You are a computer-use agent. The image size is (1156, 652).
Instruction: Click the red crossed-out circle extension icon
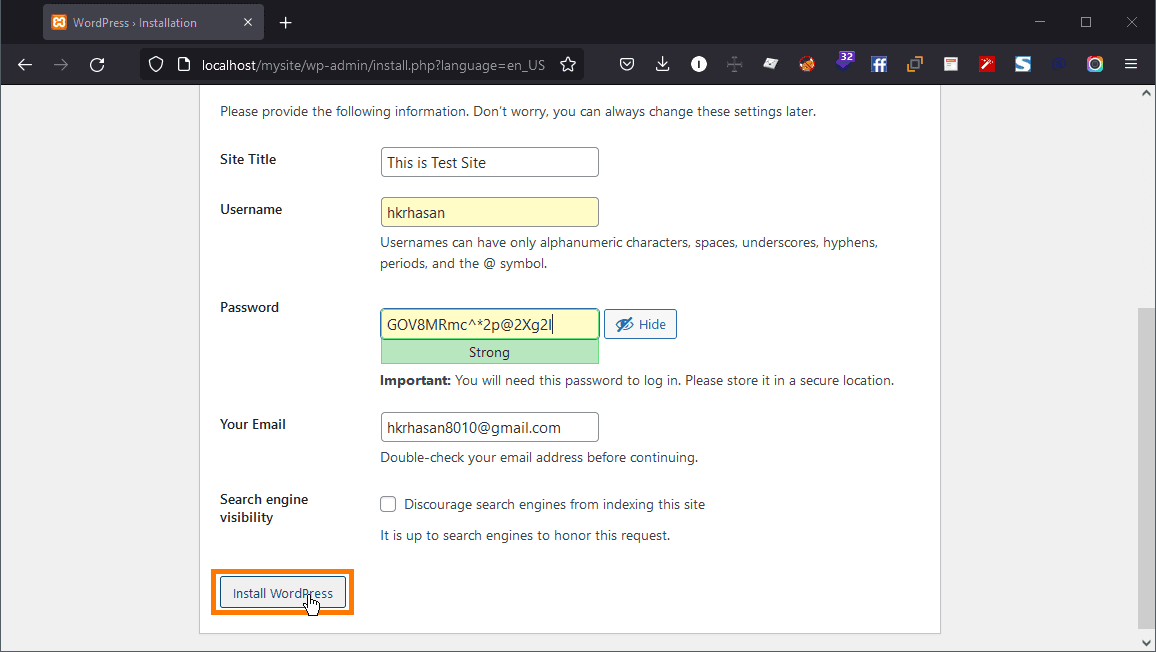point(807,65)
